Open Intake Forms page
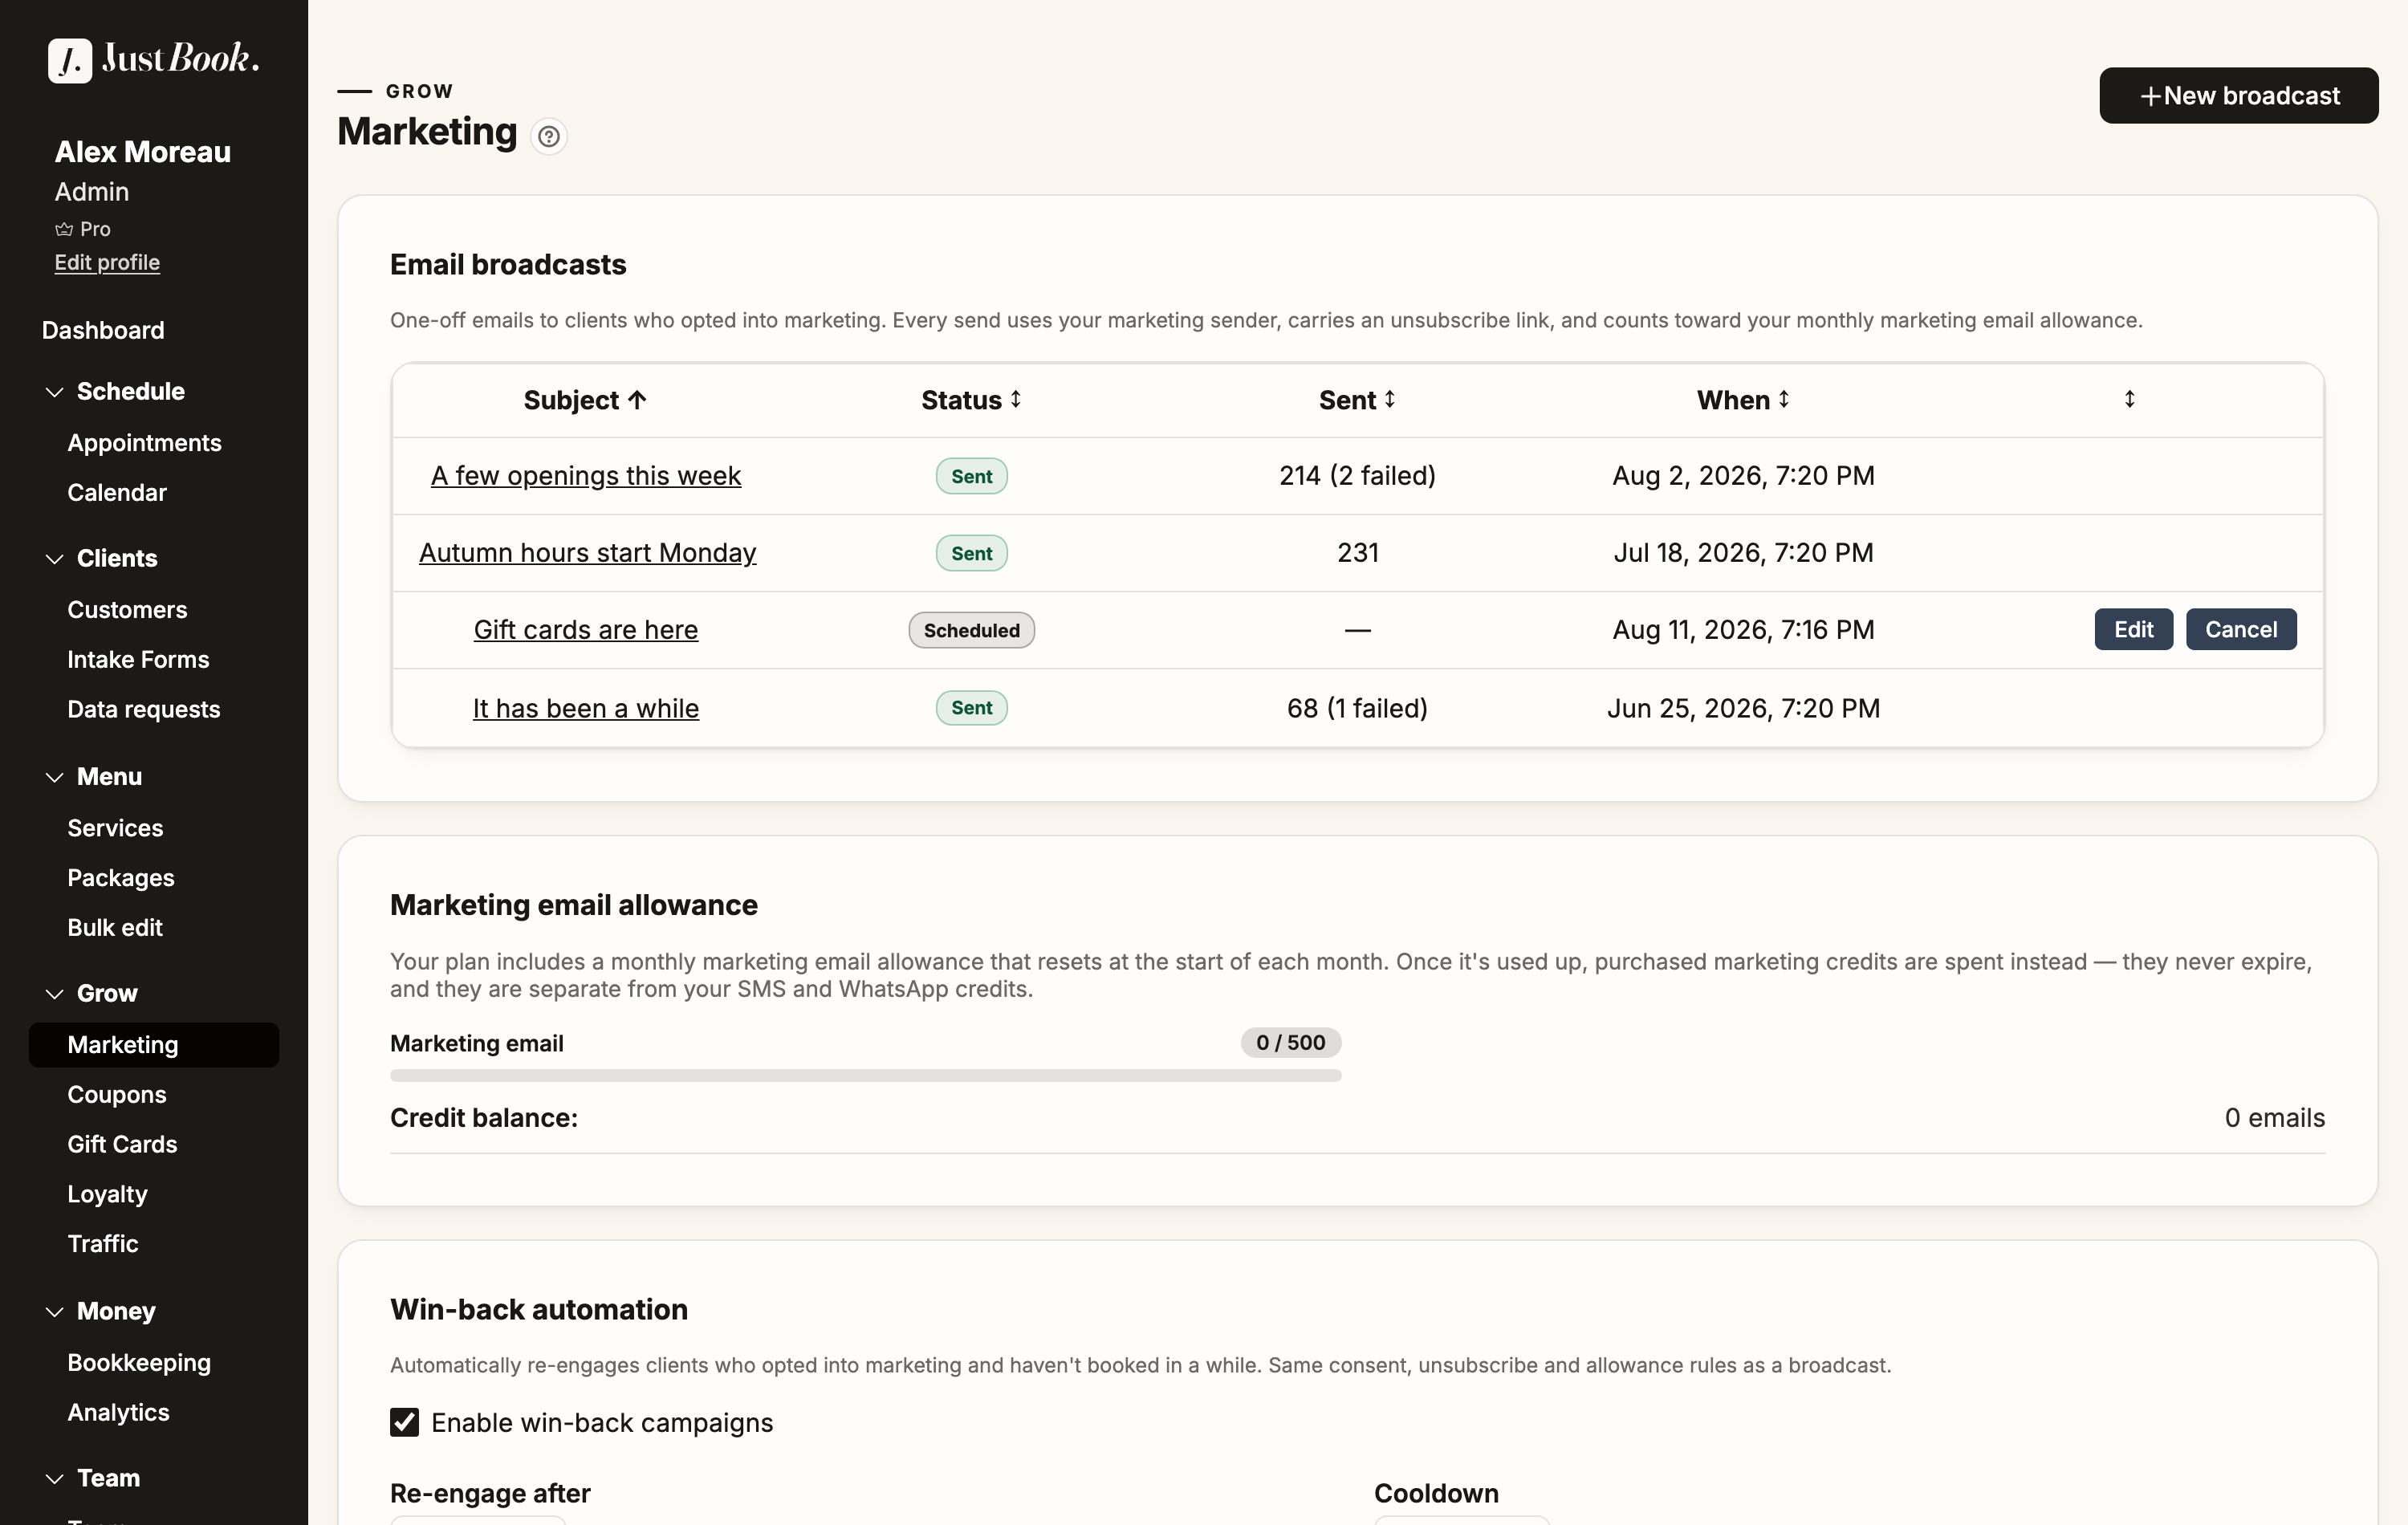Image resolution: width=2408 pixels, height=1525 pixels. [x=138, y=660]
